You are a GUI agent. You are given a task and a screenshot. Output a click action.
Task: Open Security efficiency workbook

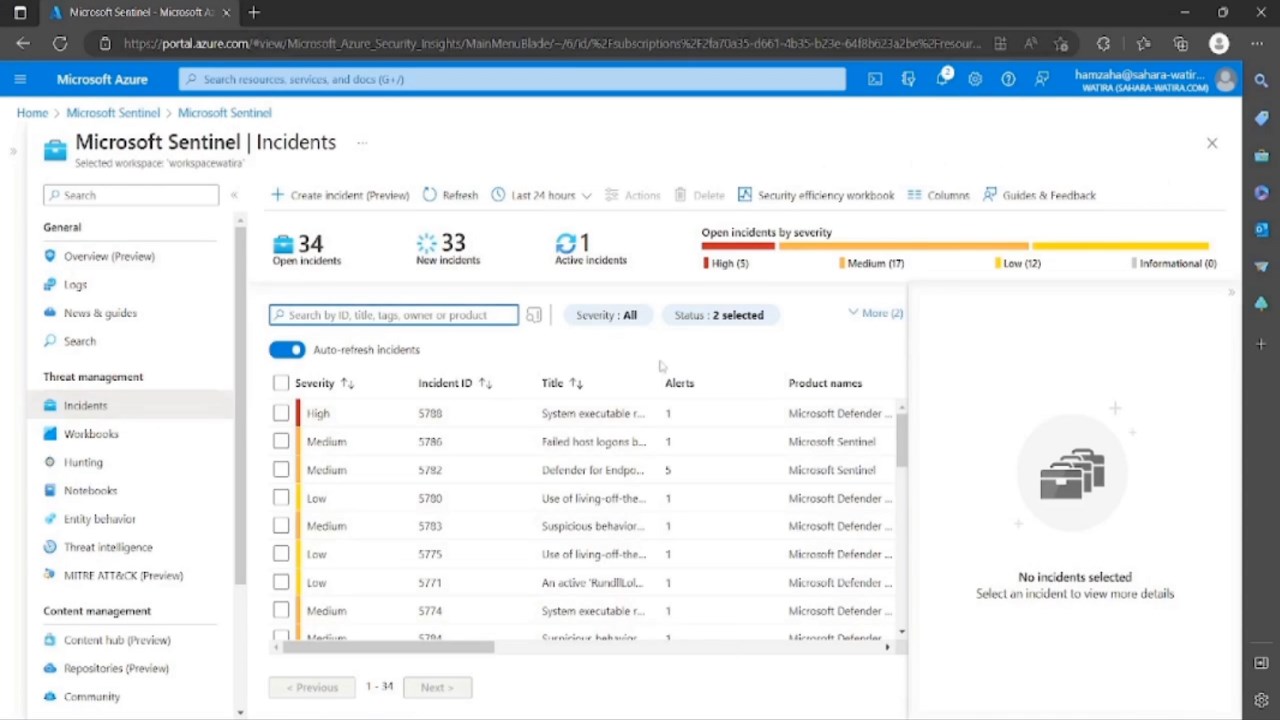point(816,195)
